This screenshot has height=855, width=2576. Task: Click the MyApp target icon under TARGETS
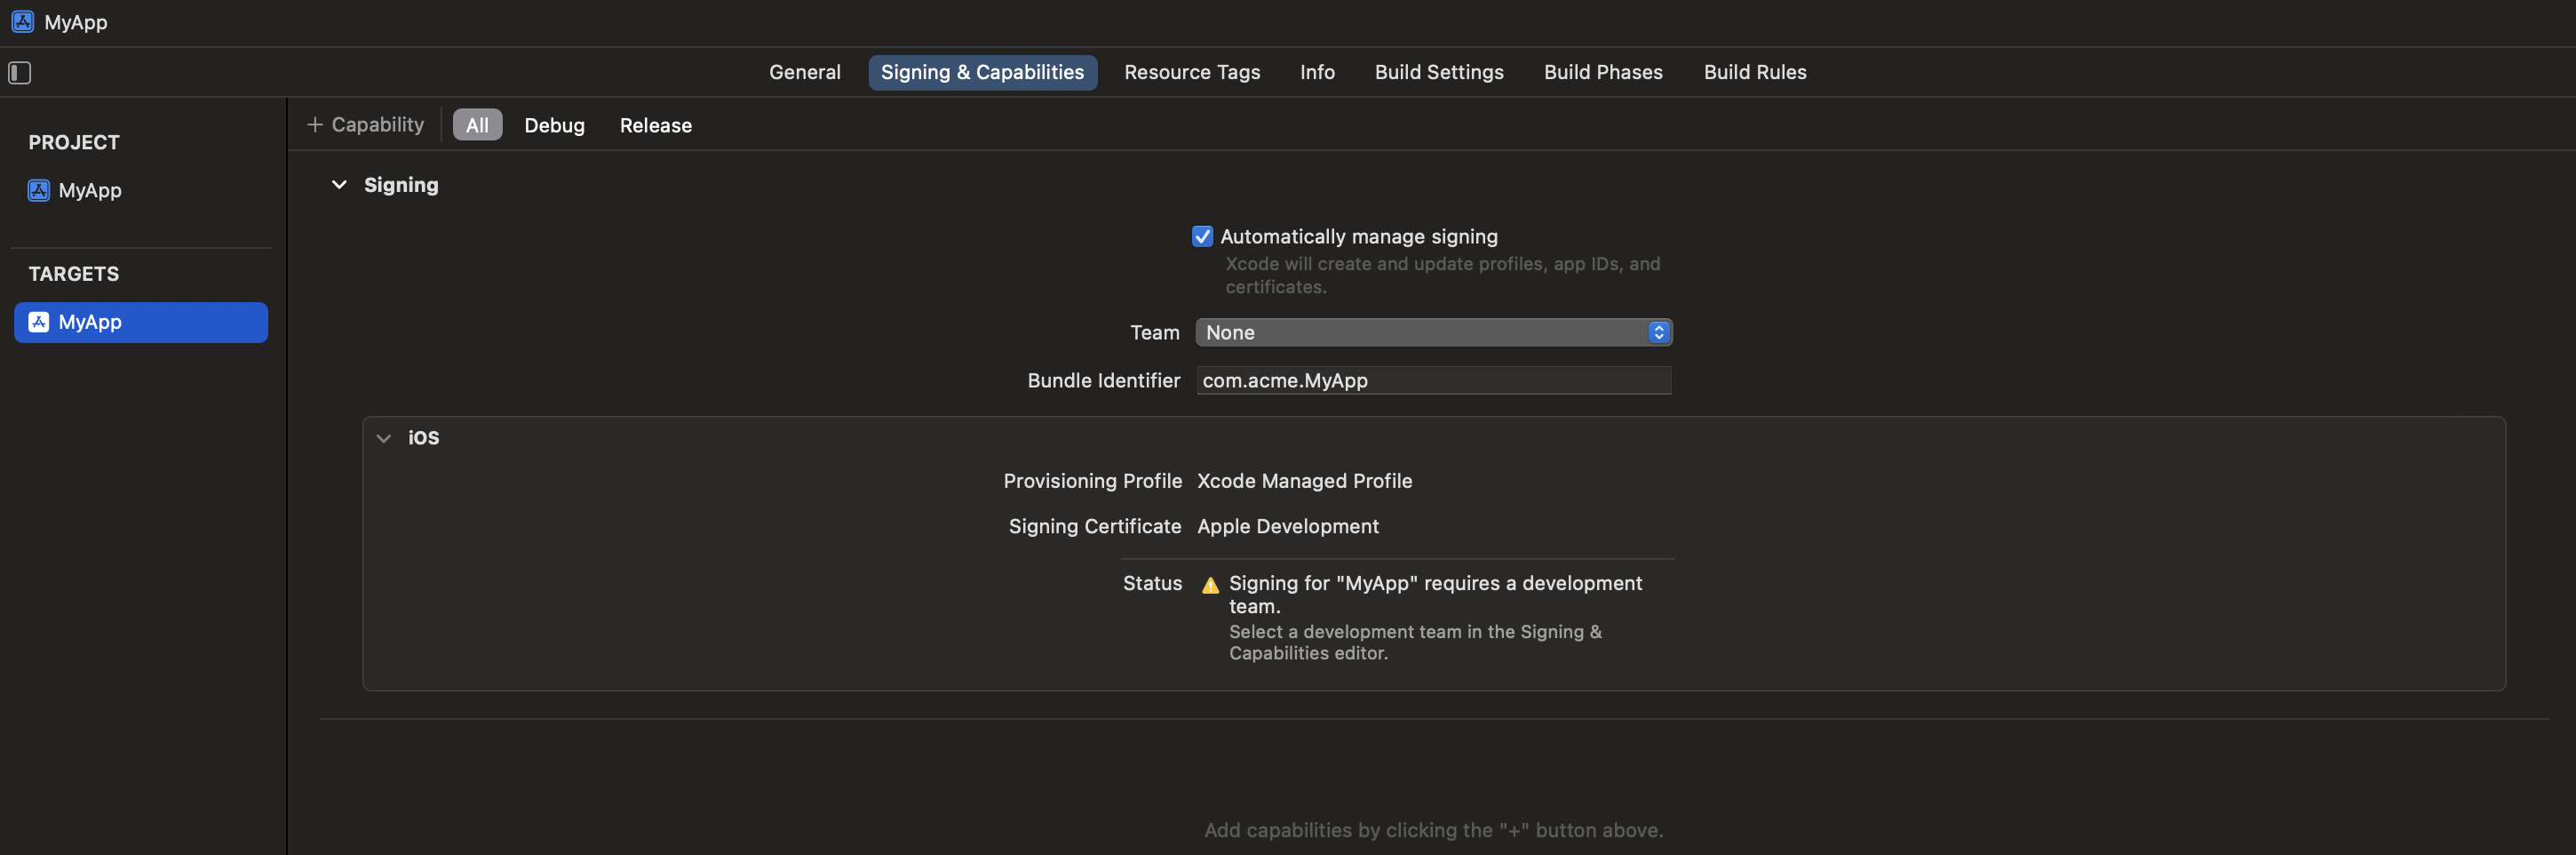click(x=39, y=322)
